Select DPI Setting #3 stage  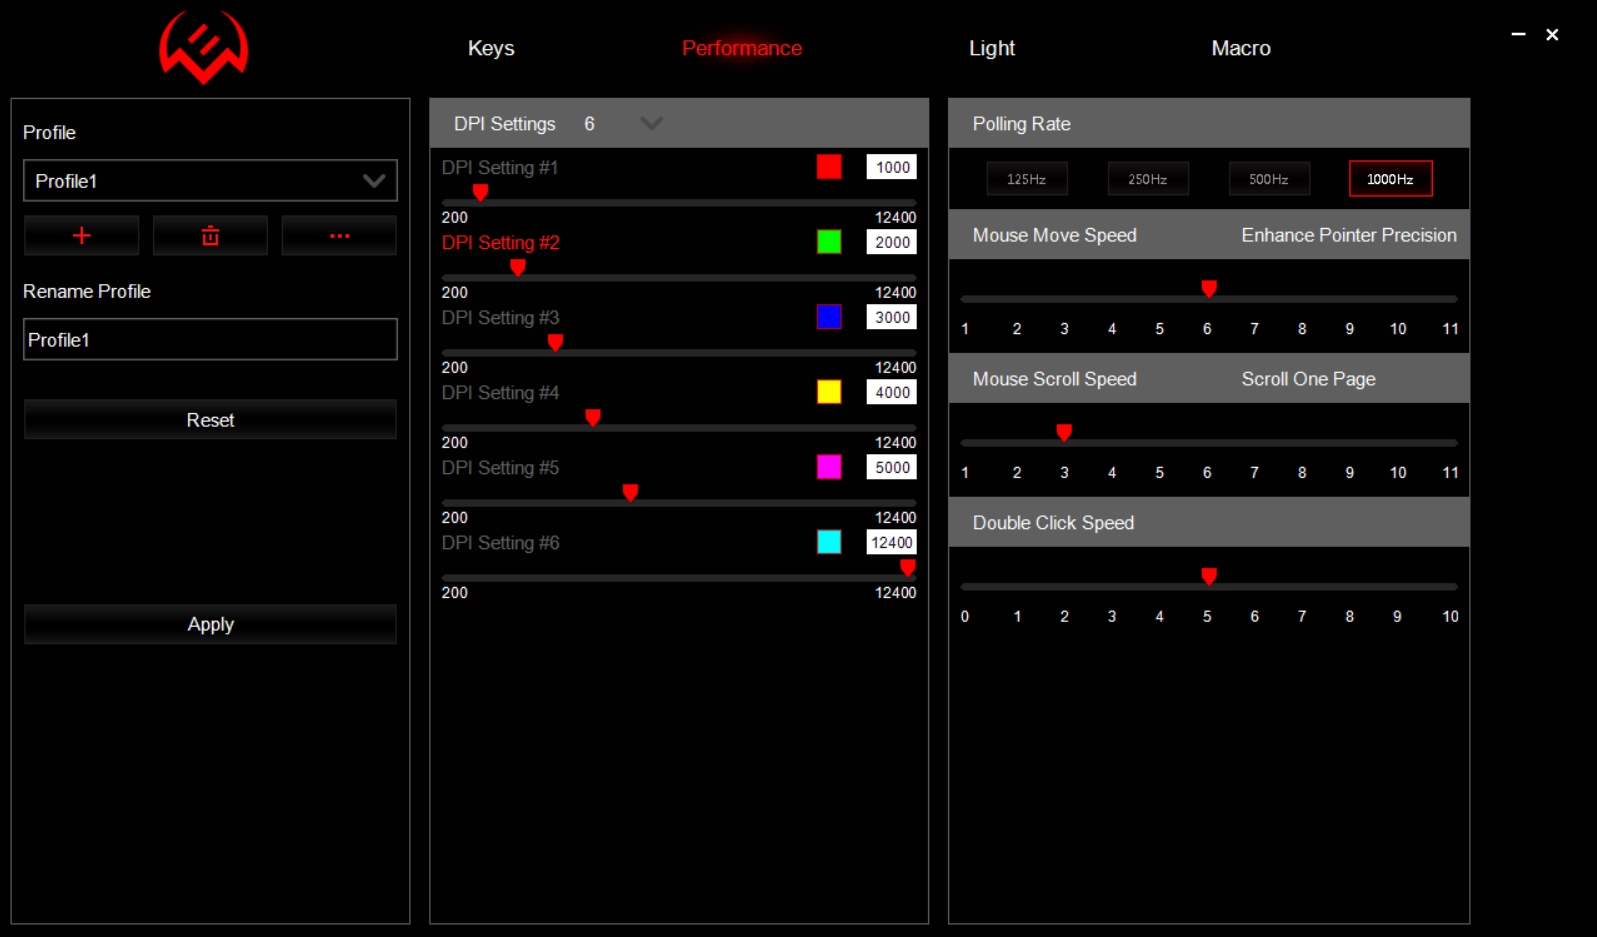click(x=501, y=318)
